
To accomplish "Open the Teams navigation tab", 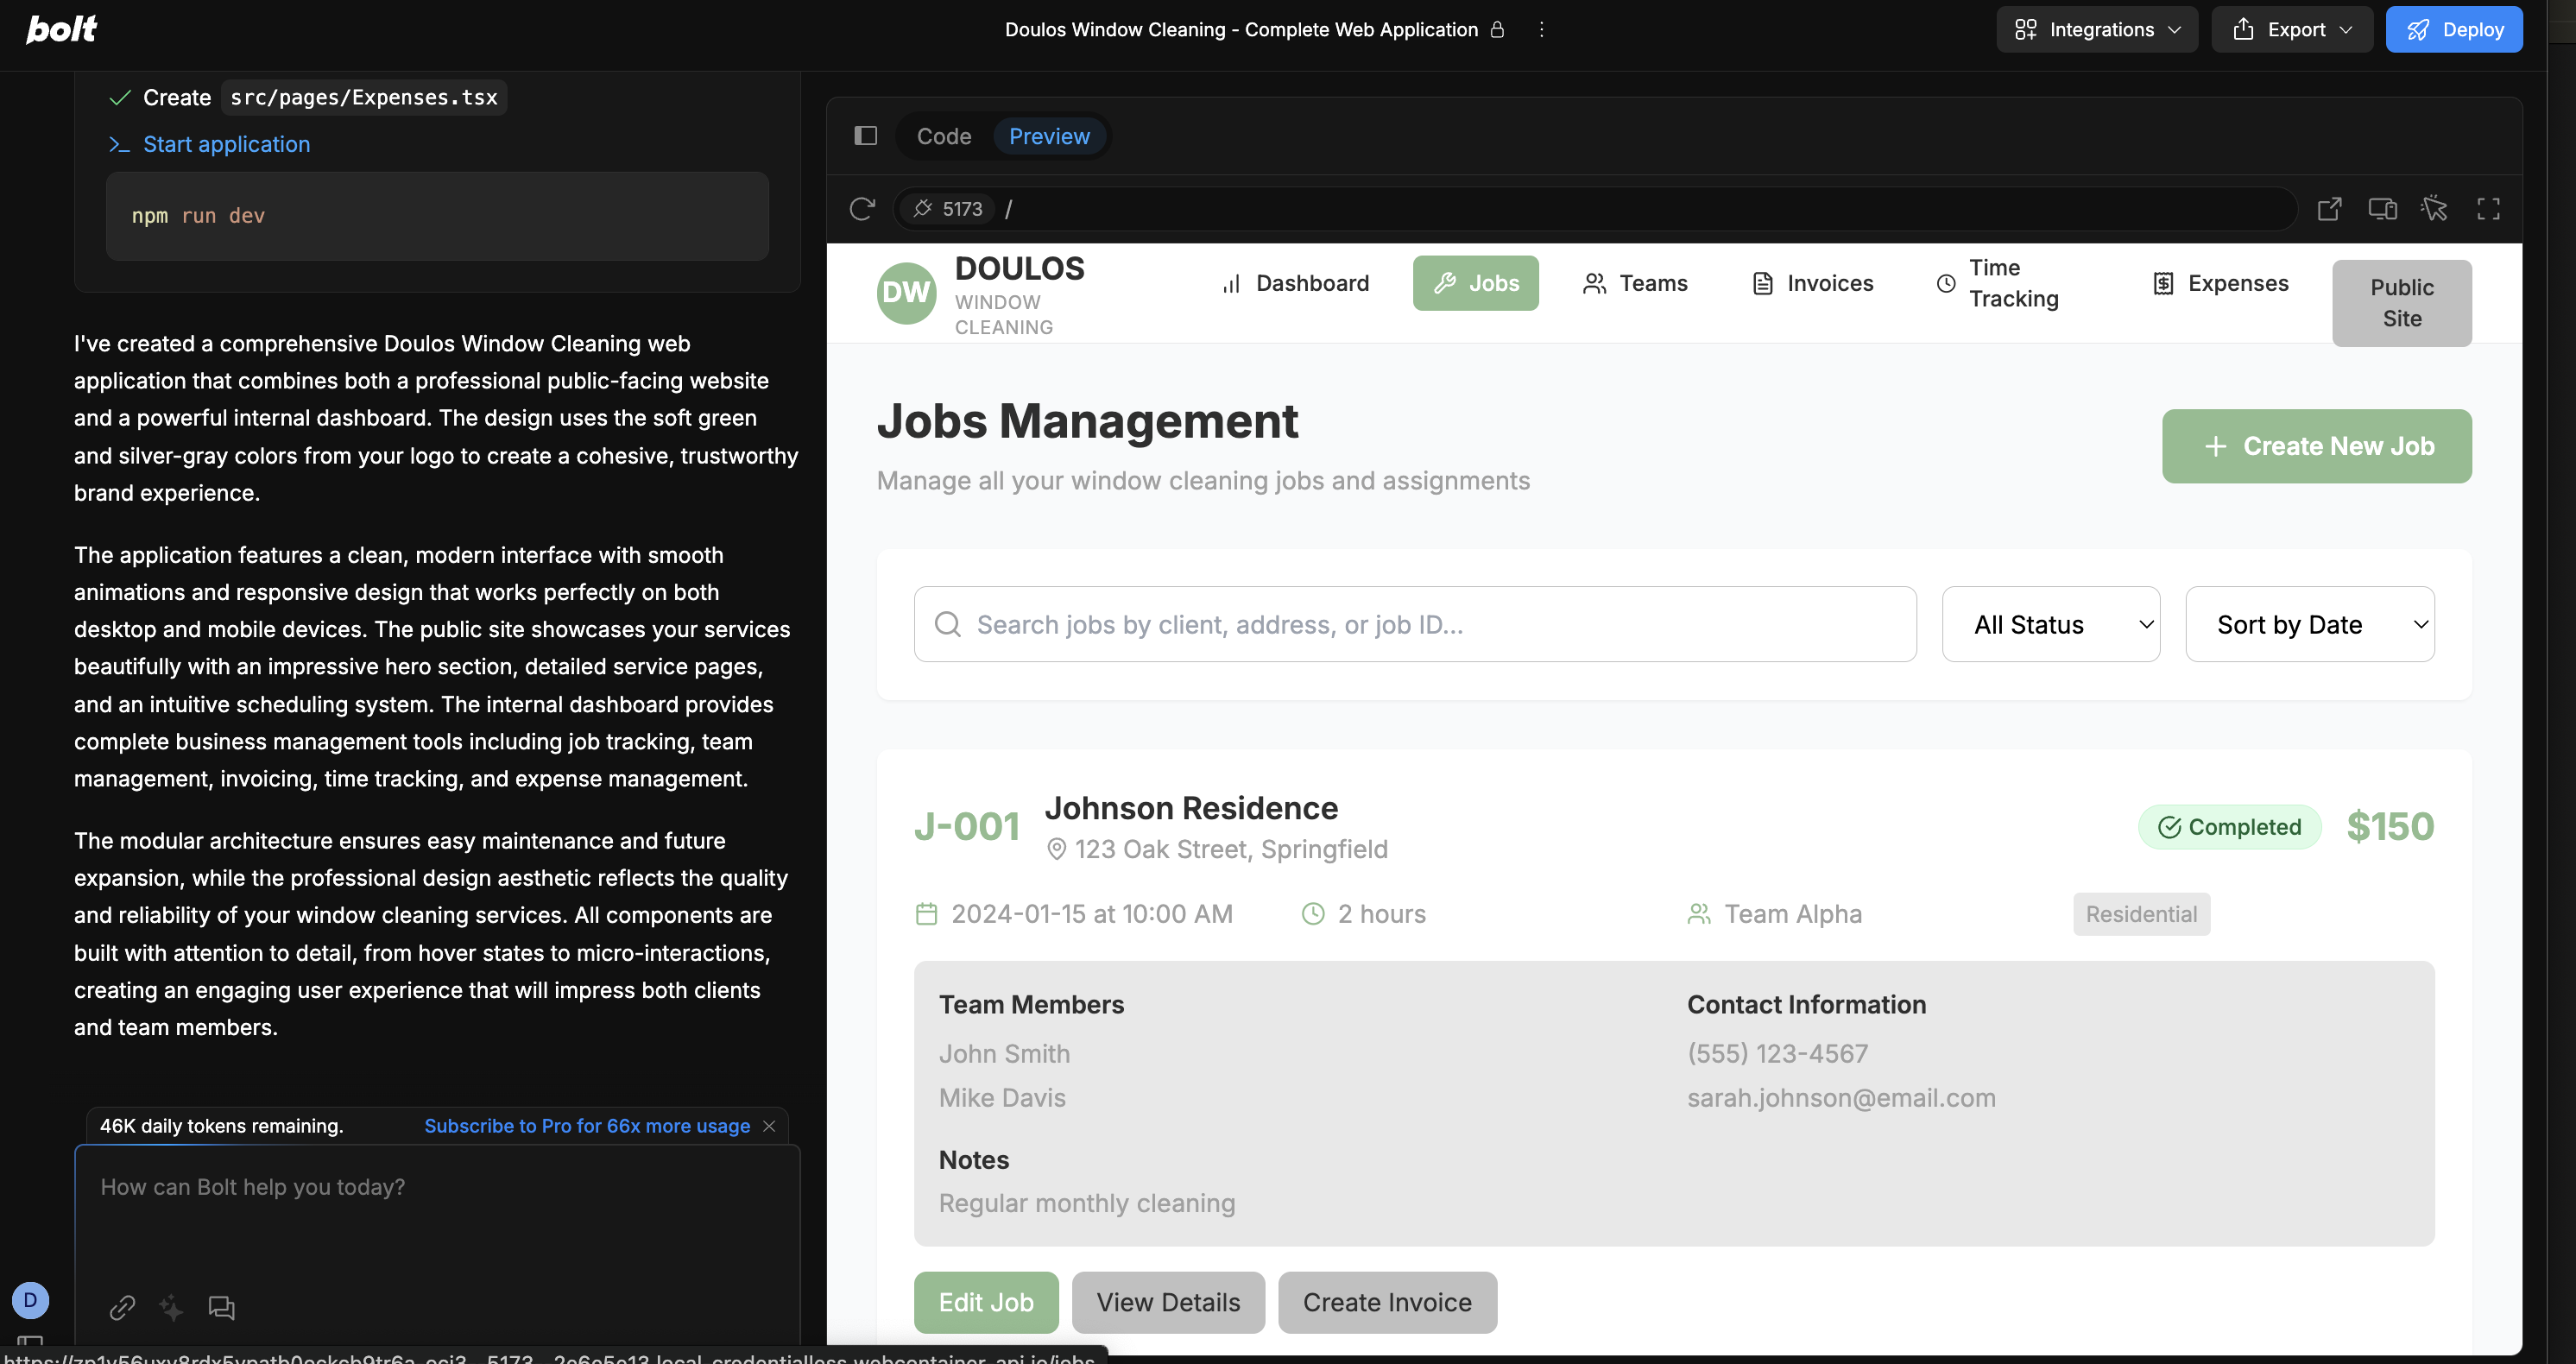I will point(1635,284).
